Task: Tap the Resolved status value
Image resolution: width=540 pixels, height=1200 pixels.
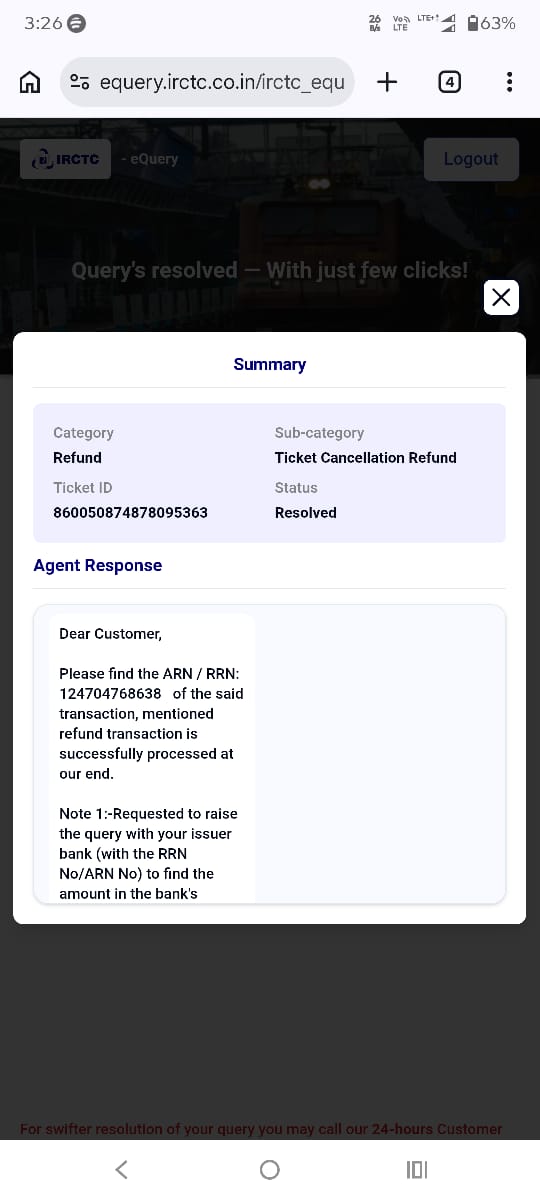Action: [x=306, y=512]
